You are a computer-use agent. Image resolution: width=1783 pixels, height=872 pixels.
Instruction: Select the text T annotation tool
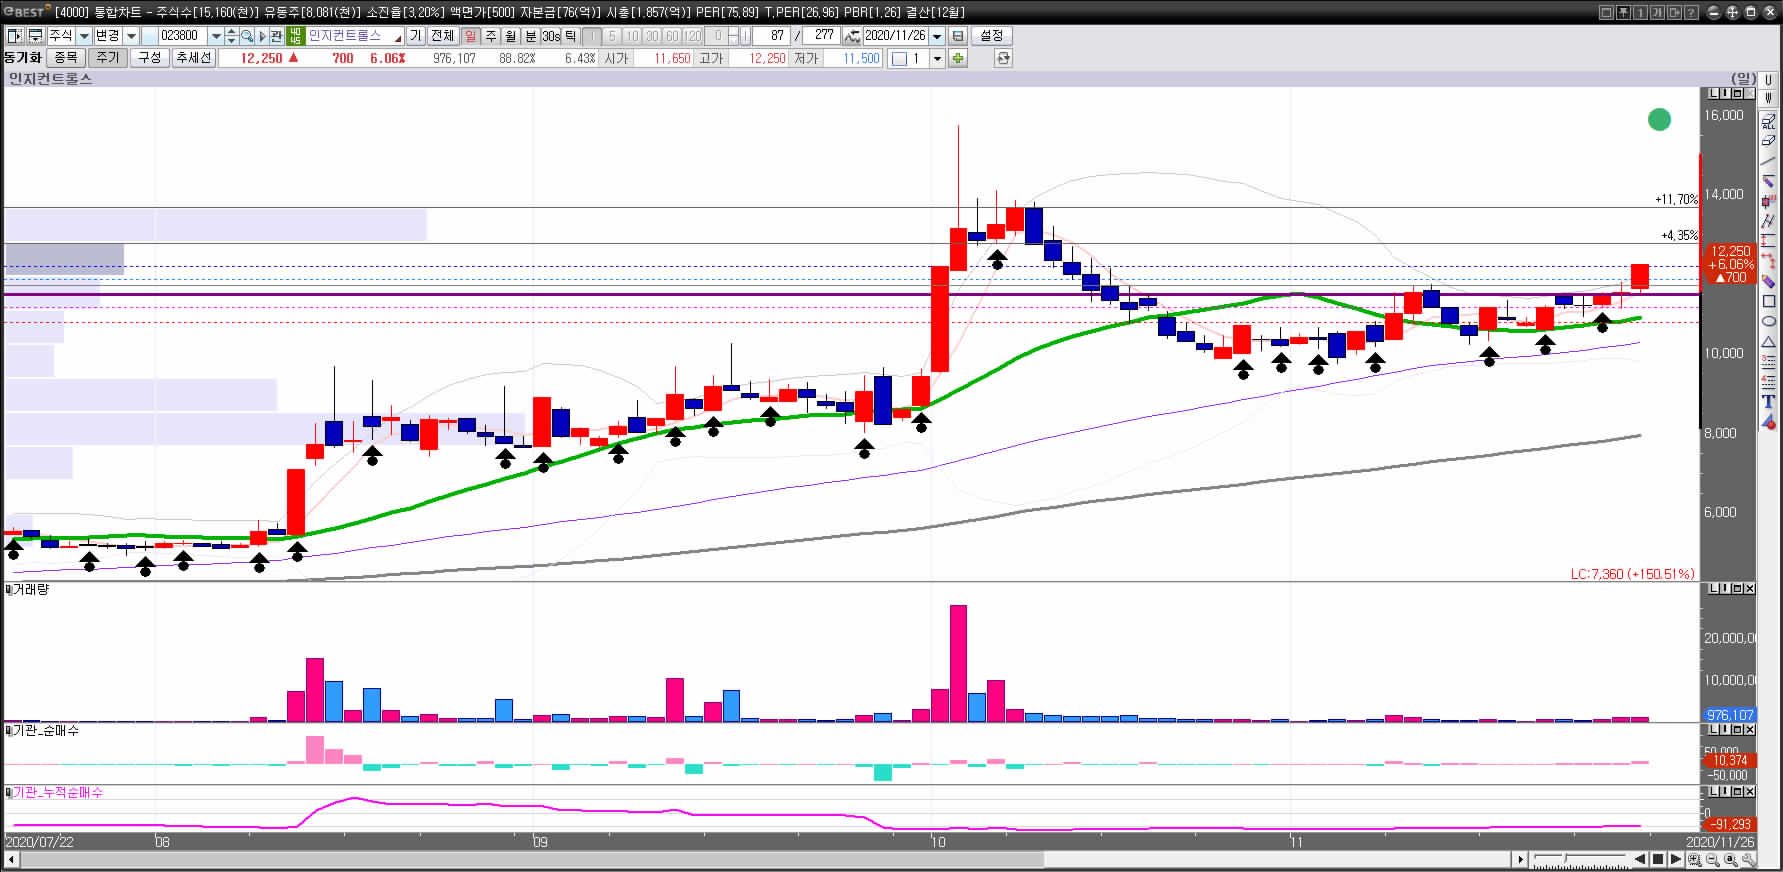click(x=1768, y=402)
